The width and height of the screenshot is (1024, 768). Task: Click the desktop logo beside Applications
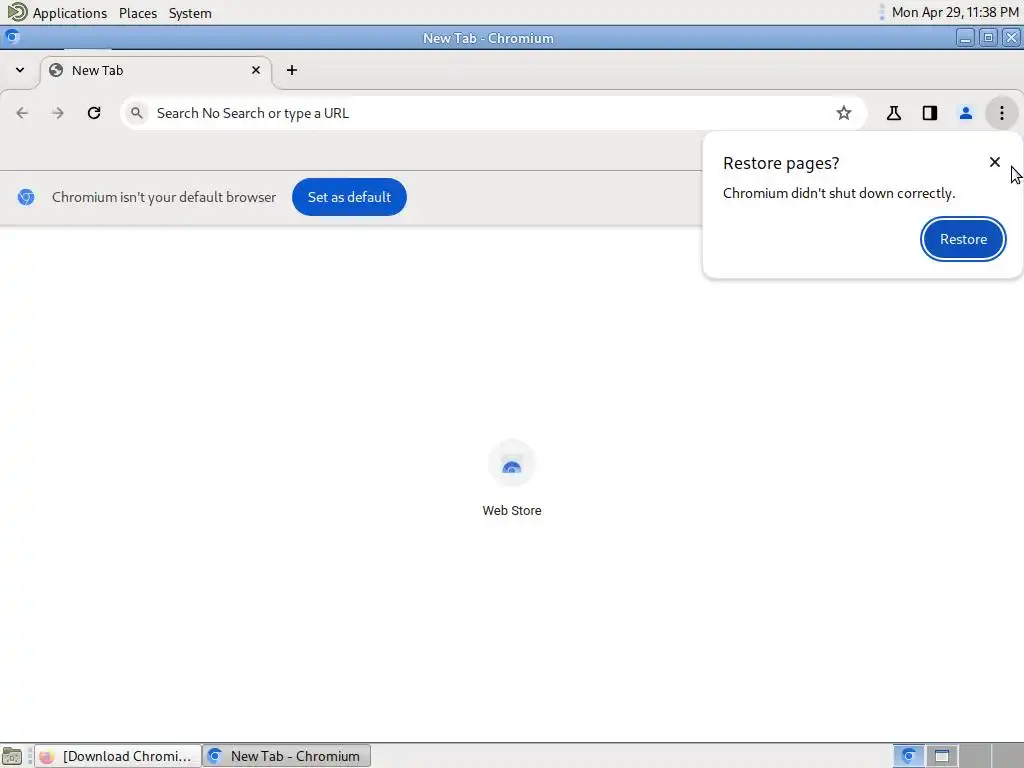click(x=16, y=12)
